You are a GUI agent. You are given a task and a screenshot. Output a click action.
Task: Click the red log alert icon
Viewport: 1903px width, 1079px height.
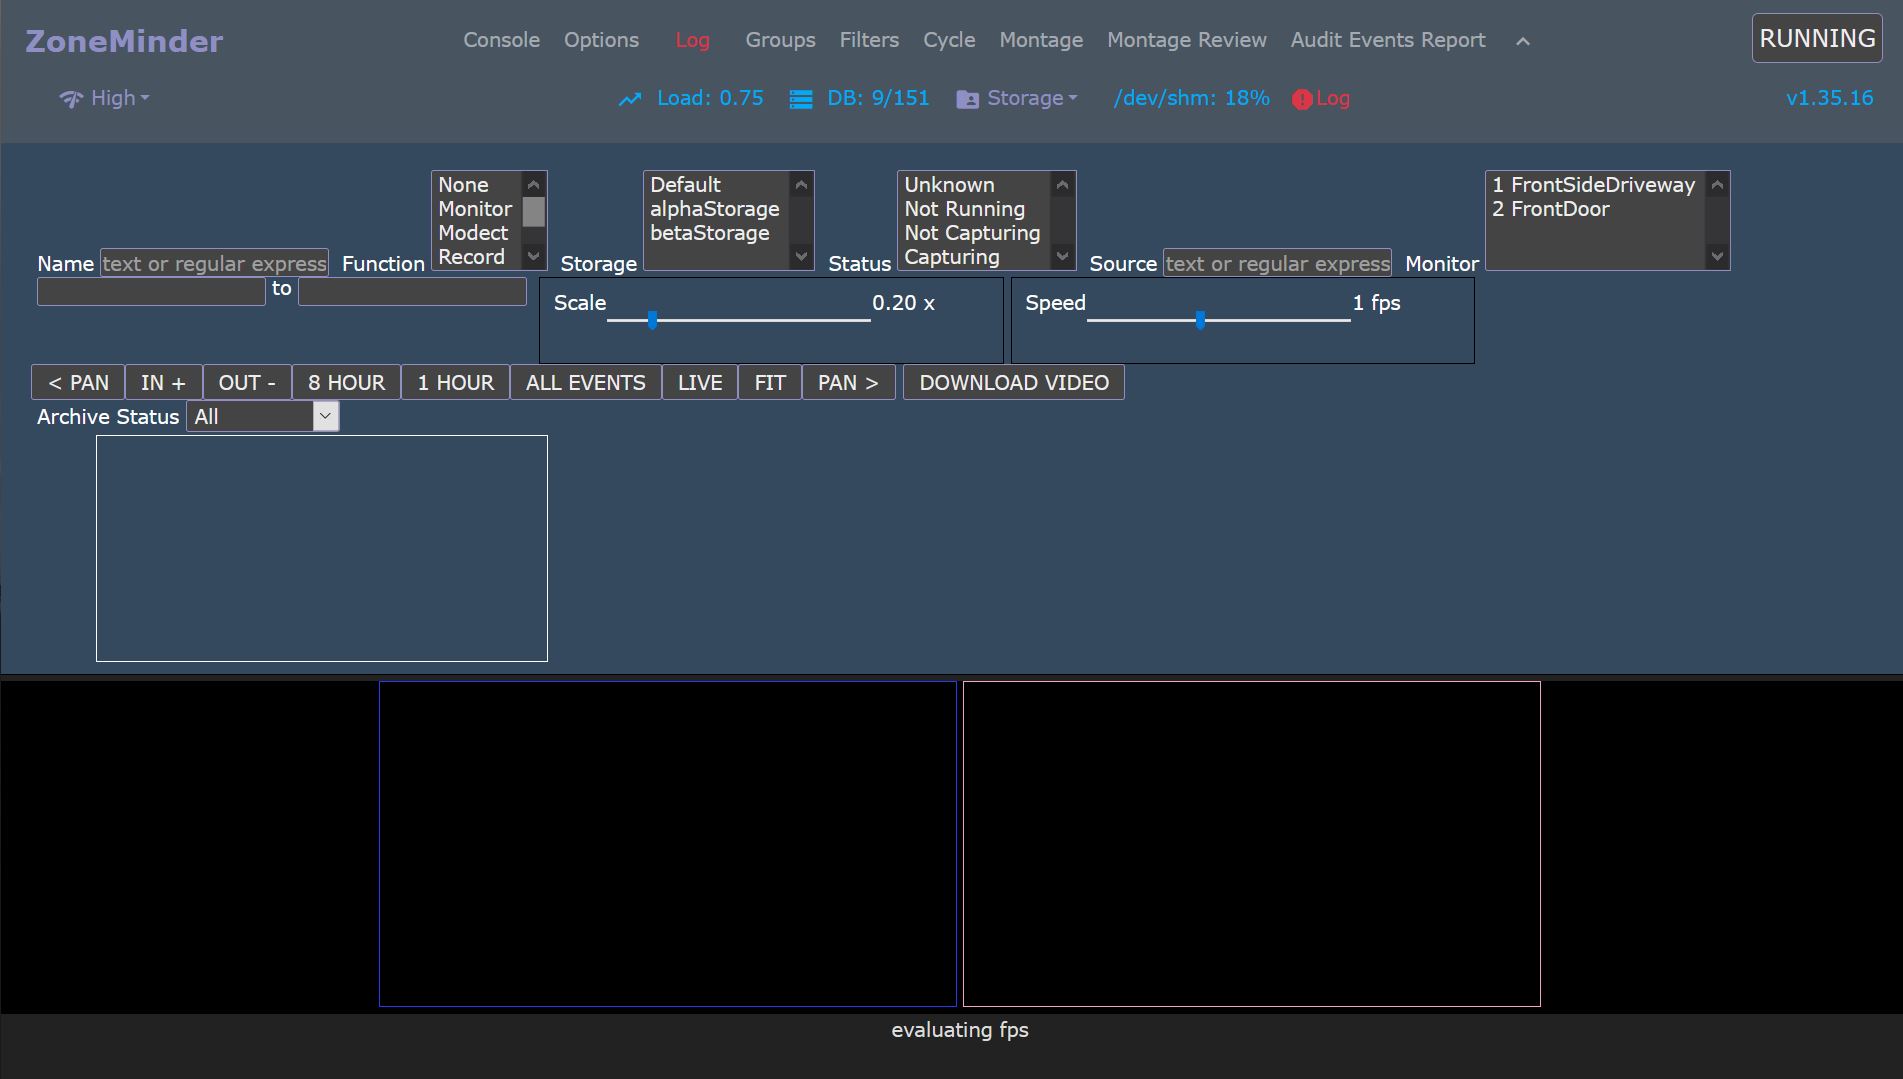coord(1301,99)
